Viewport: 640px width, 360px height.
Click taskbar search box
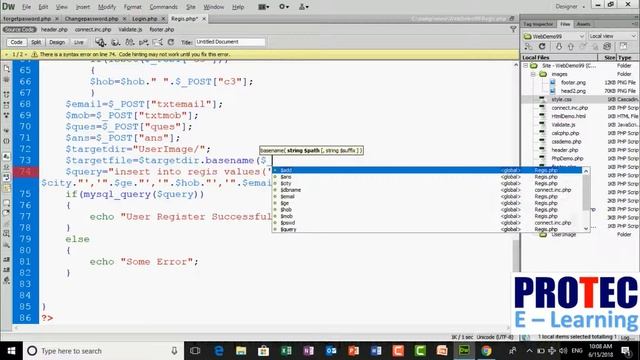pos(103,351)
